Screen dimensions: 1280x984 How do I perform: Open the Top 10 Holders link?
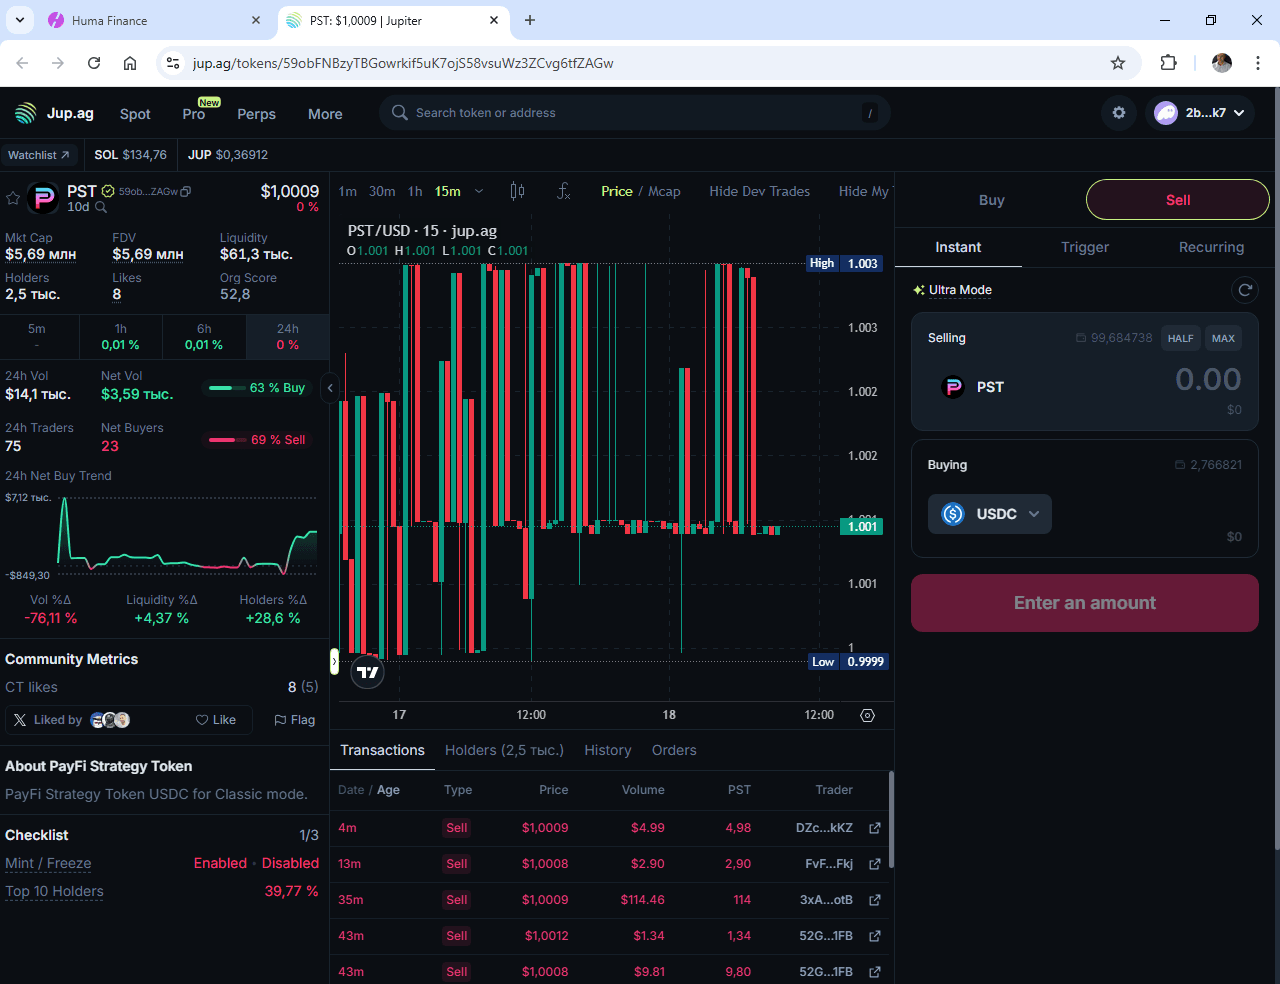coord(54,891)
